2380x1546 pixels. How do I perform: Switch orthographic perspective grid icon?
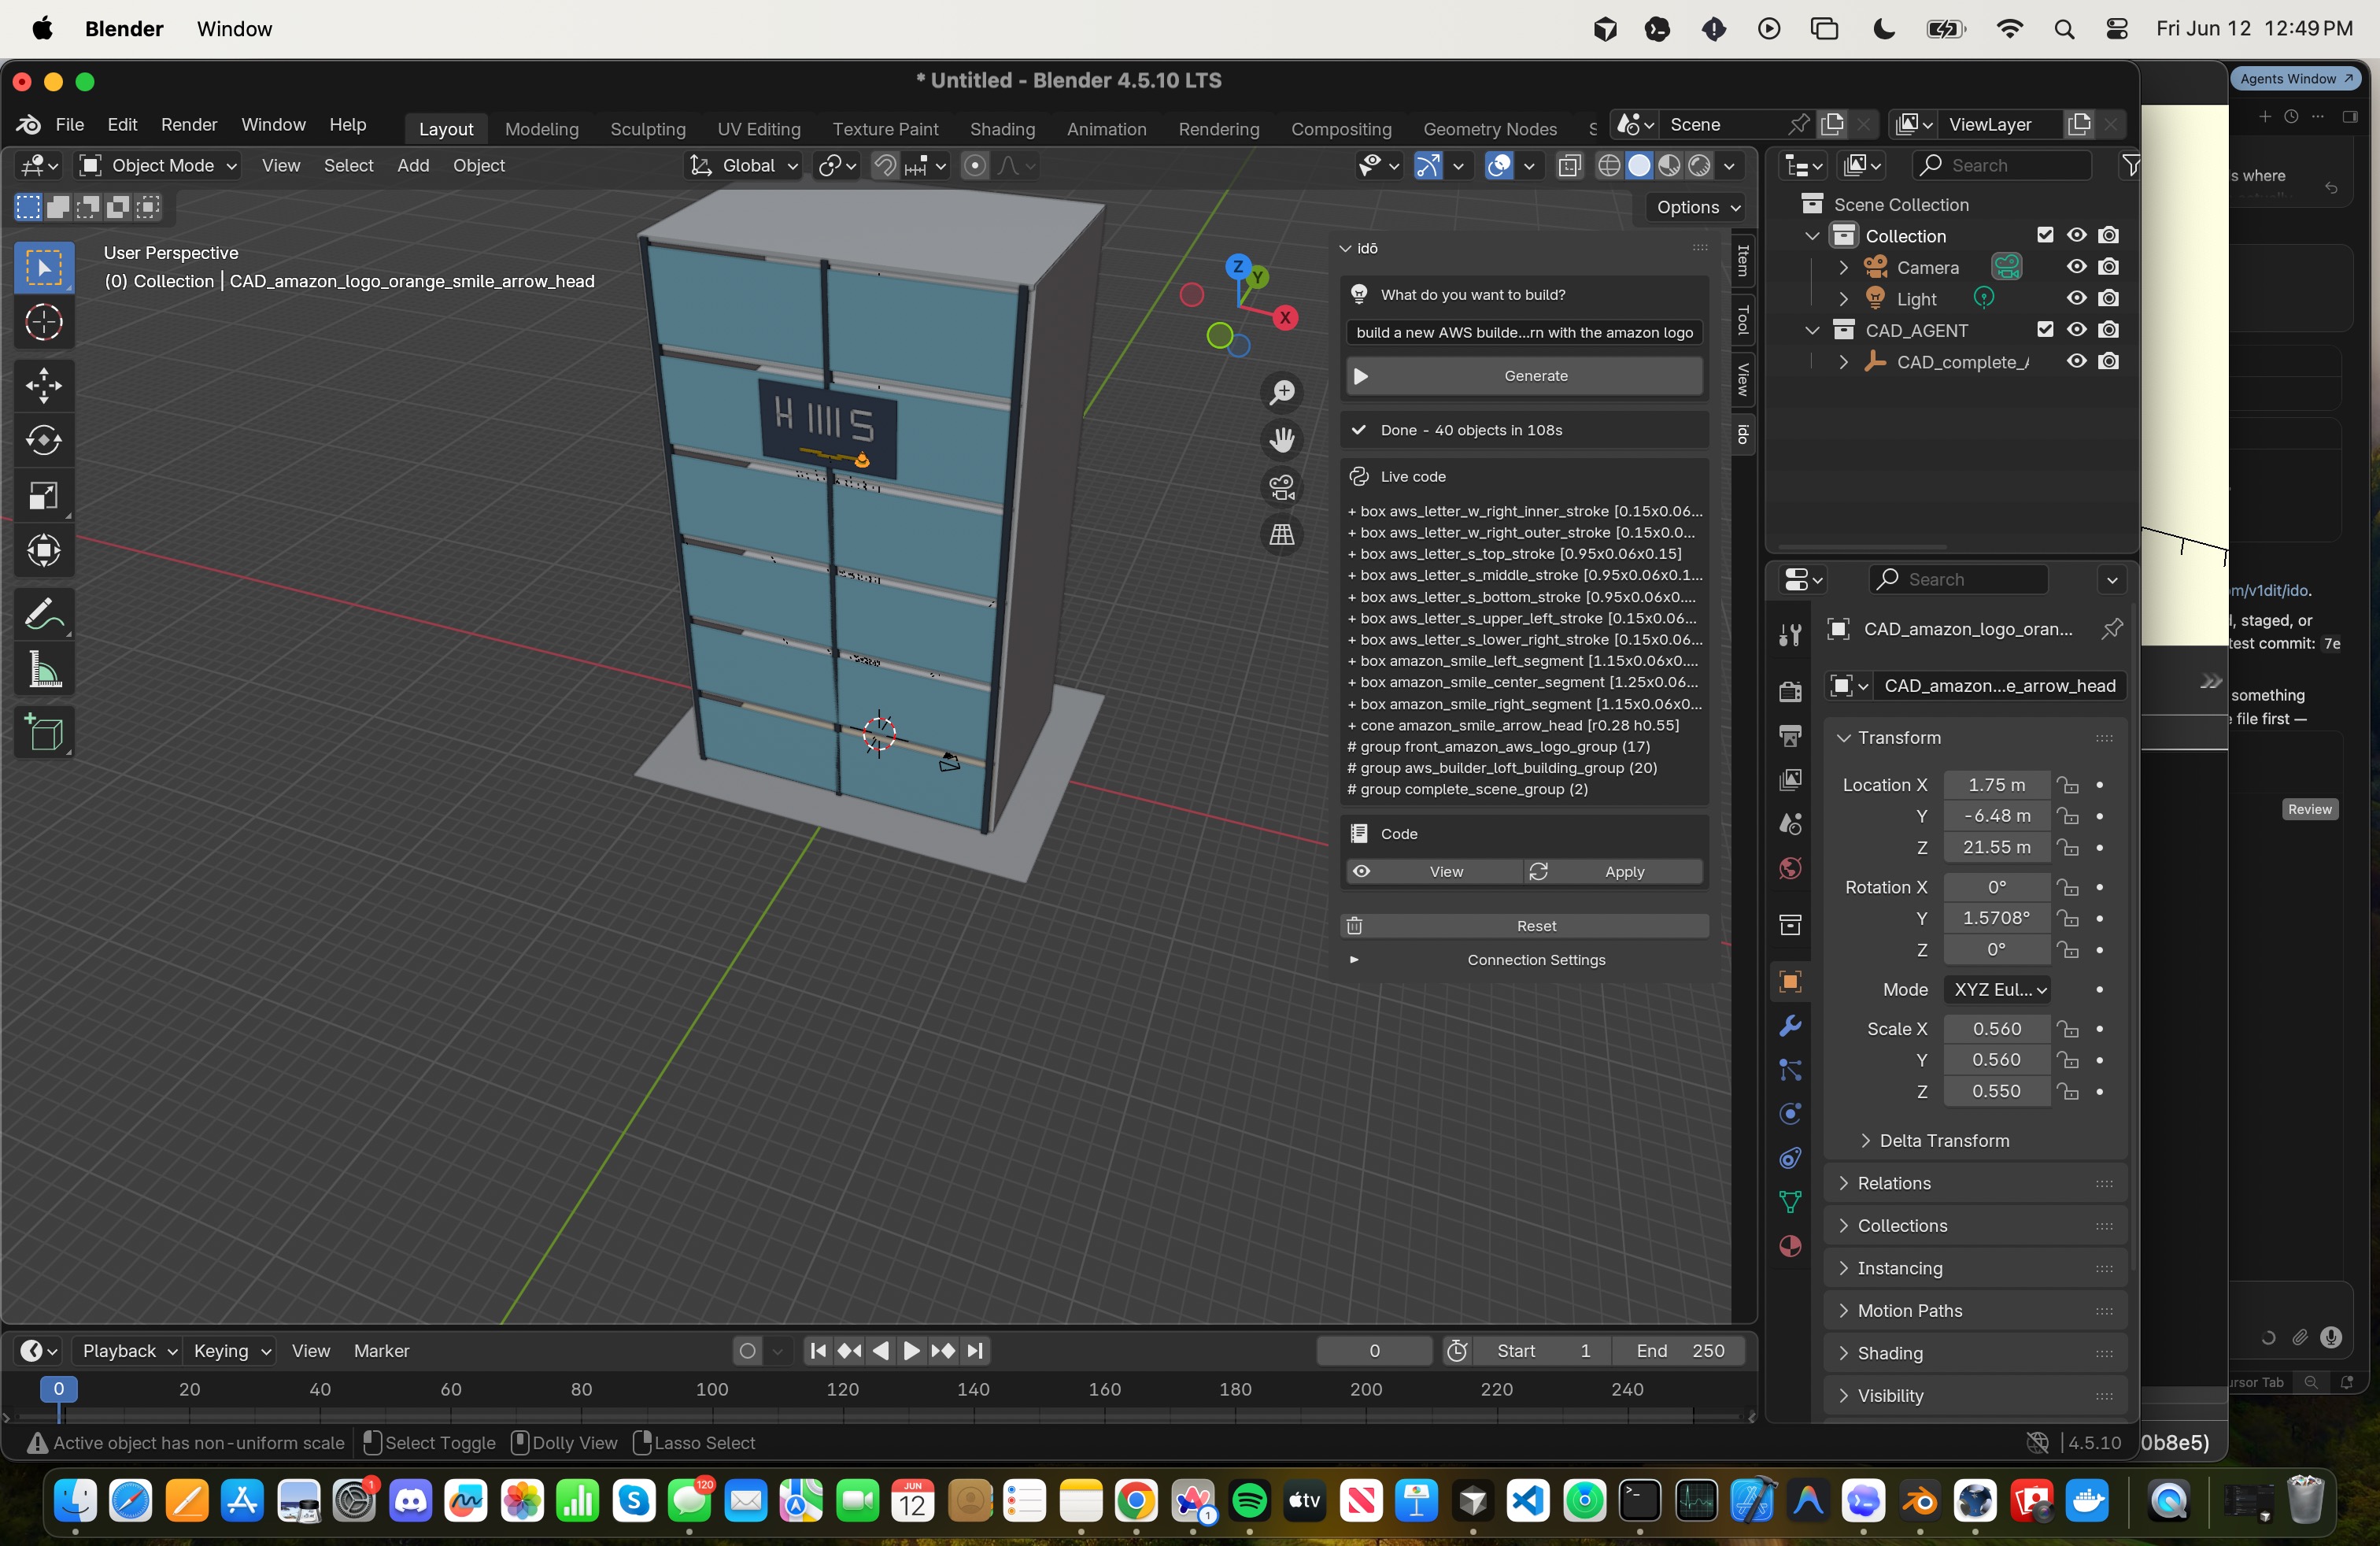click(x=1282, y=534)
